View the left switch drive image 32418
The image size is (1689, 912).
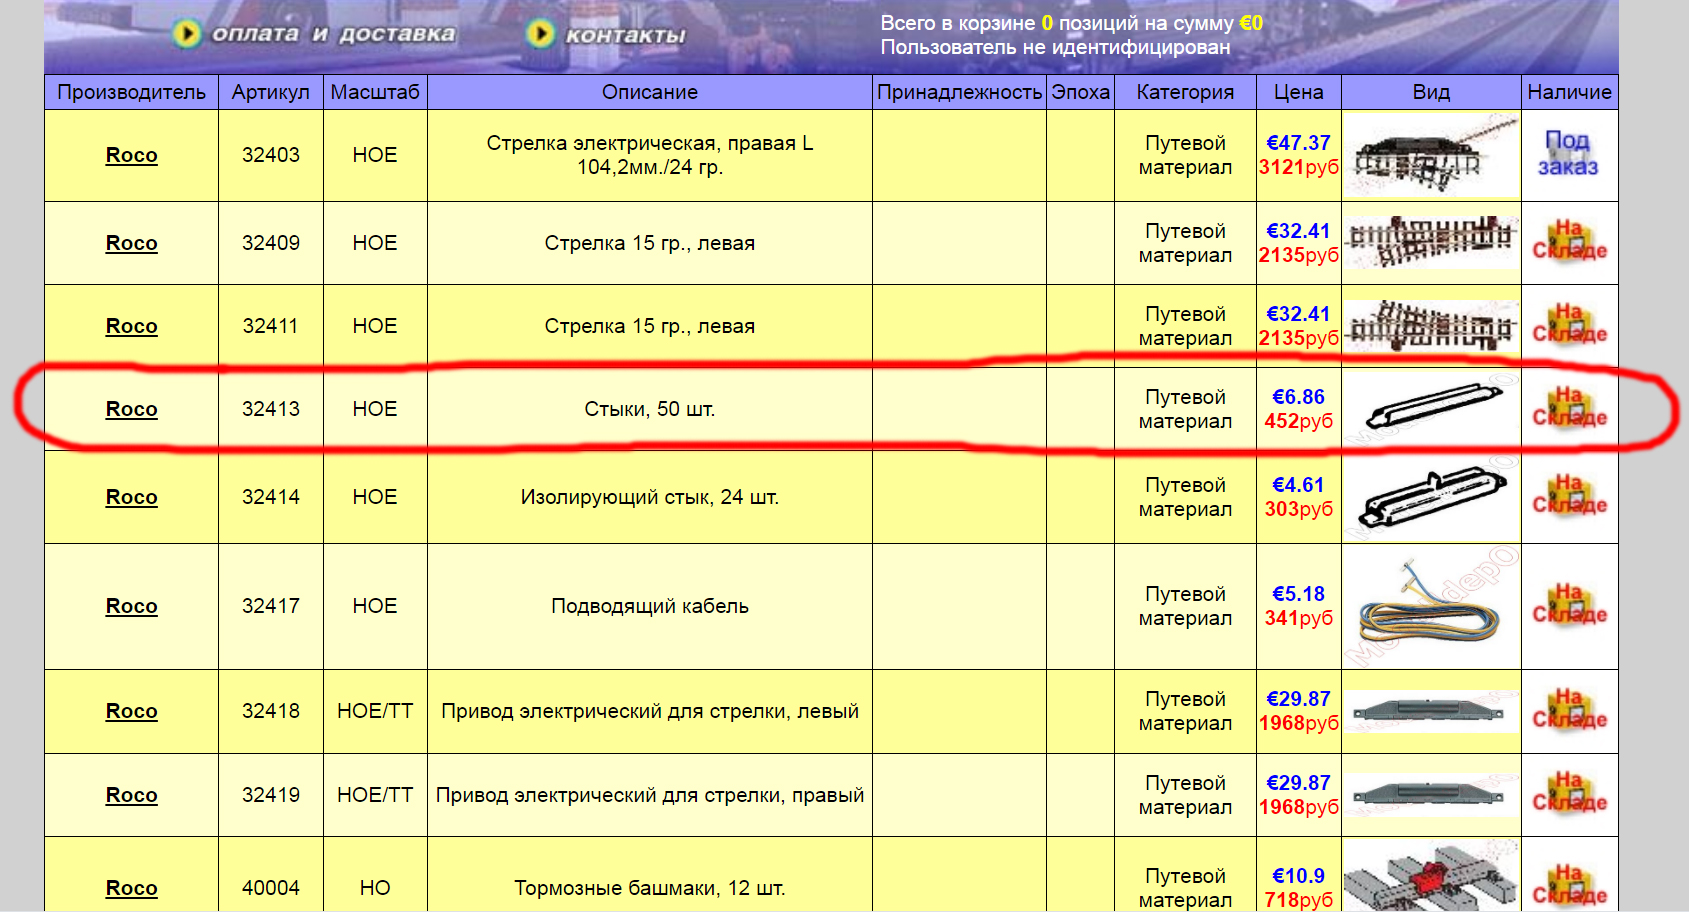click(x=1431, y=711)
